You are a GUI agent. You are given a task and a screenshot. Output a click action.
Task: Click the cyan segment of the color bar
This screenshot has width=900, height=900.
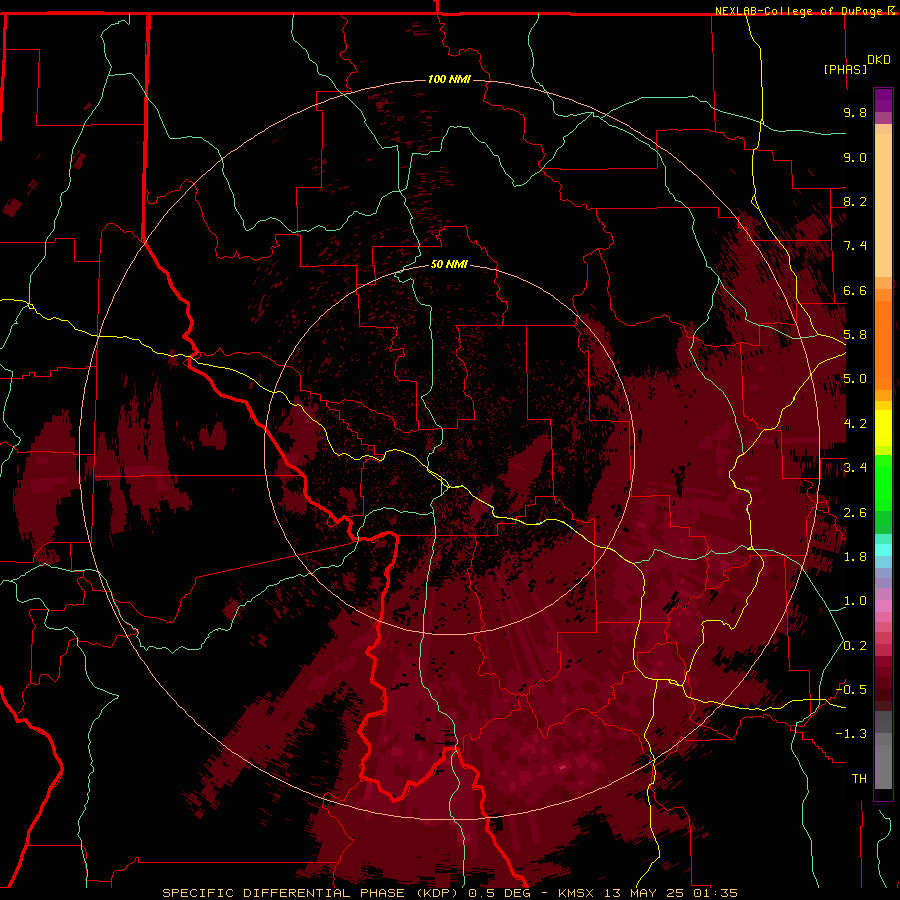pyautogui.click(x=883, y=550)
